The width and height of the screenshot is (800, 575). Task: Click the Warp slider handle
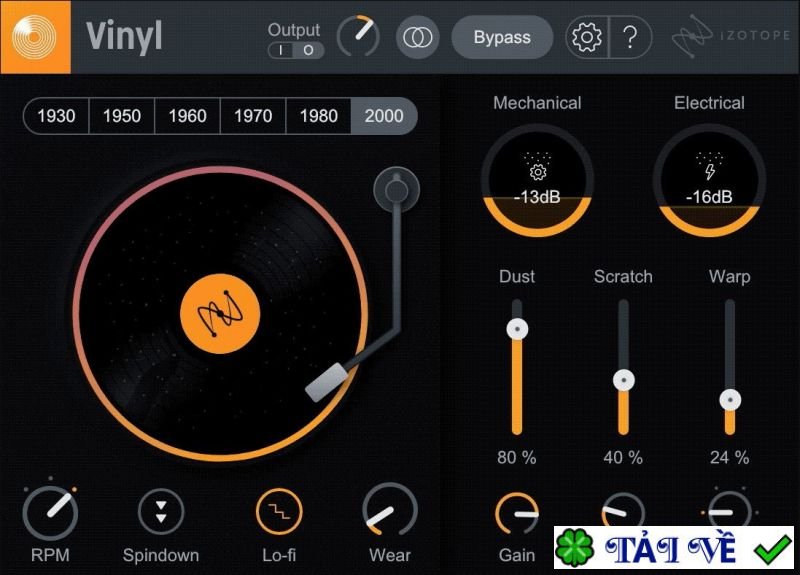[730, 400]
